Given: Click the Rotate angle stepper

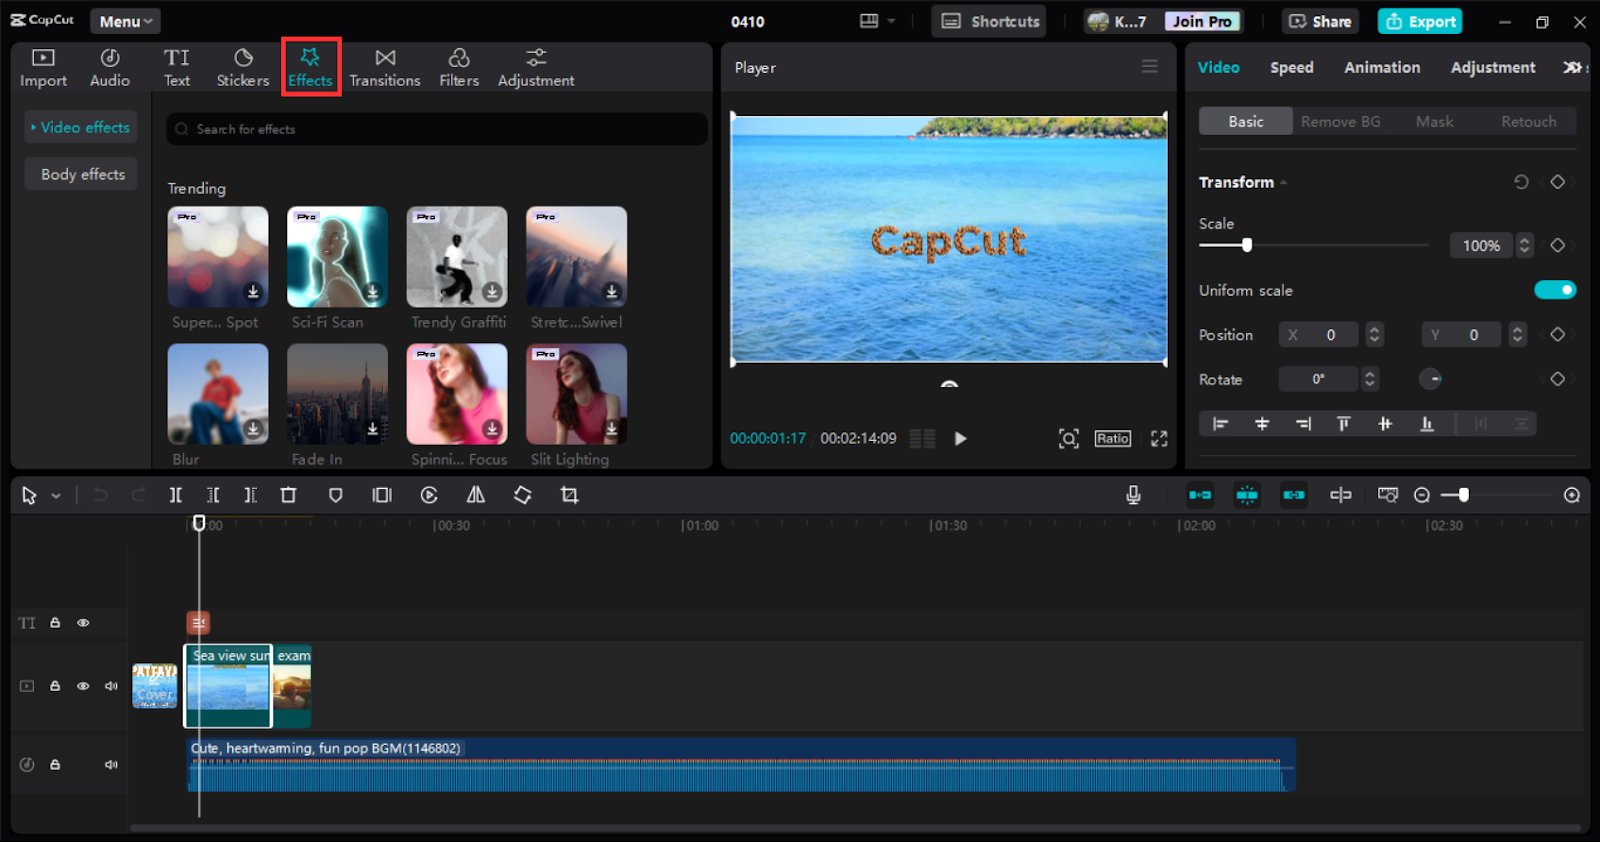Looking at the screenshot, I should (x=1370, y=379).
